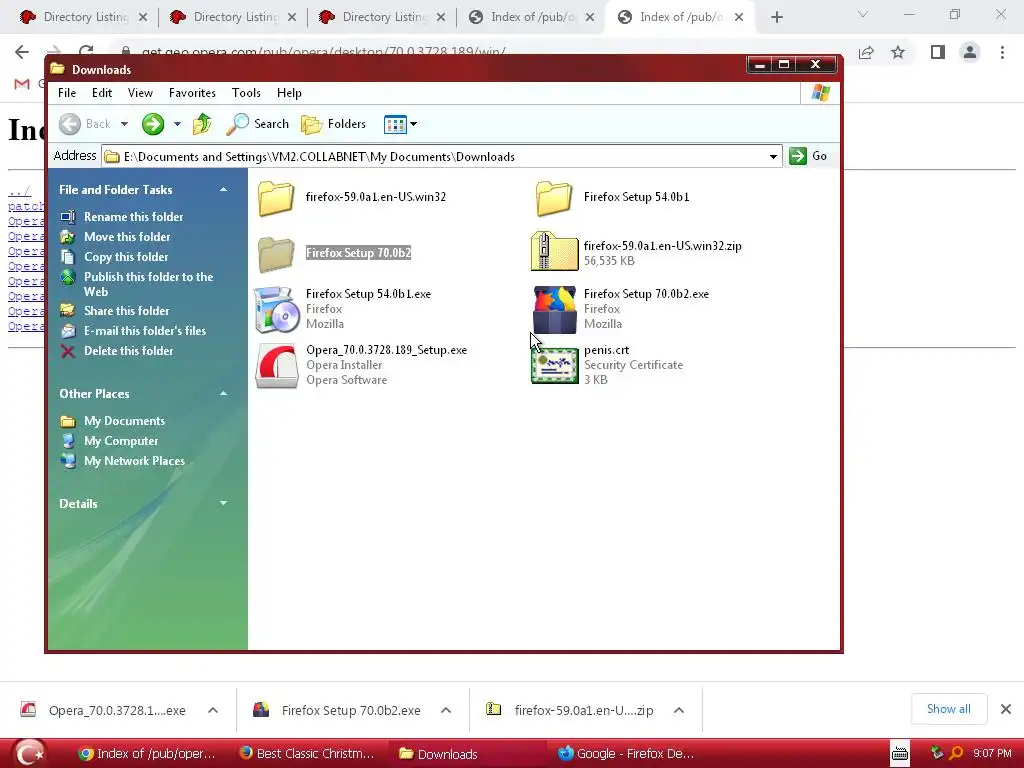Open the Search pane in Explorer
This screenshot has height=768, width=1024.
[x=257, y=124]
